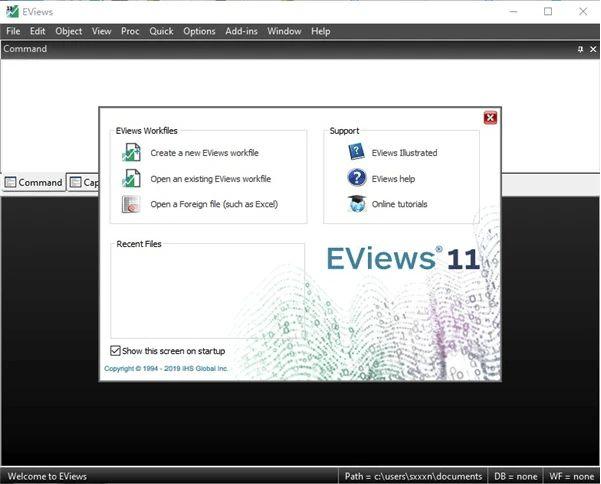Click the DB = none status entry
This screenshot has height=484, width=601.
[516, 476]
